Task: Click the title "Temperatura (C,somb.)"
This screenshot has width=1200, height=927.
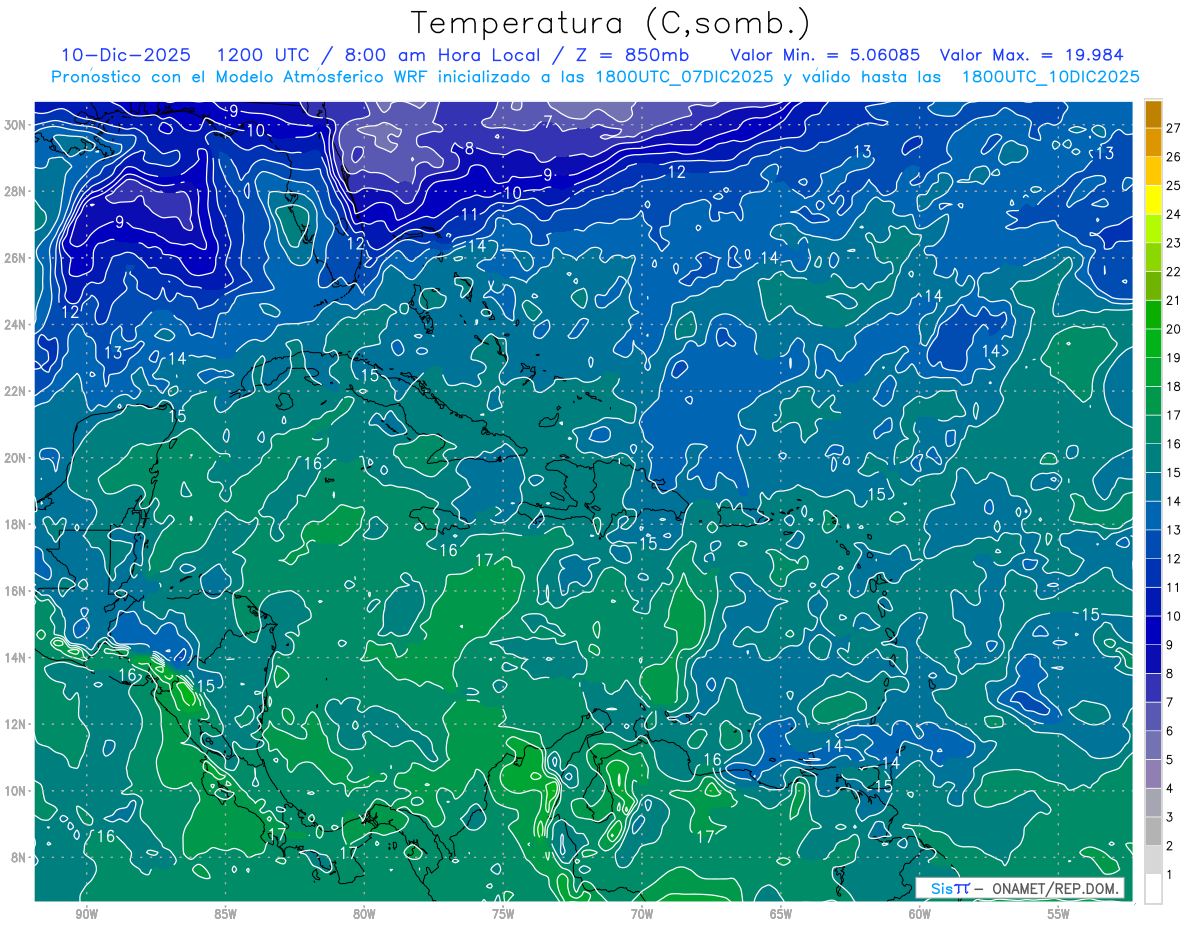Action: pos(611,23)
